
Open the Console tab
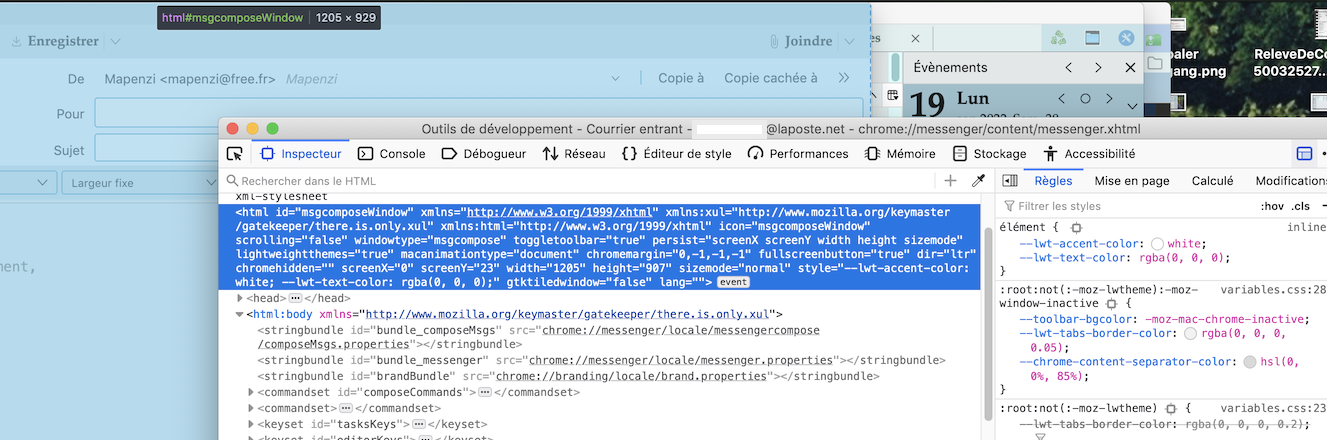[x=392, y=154]
